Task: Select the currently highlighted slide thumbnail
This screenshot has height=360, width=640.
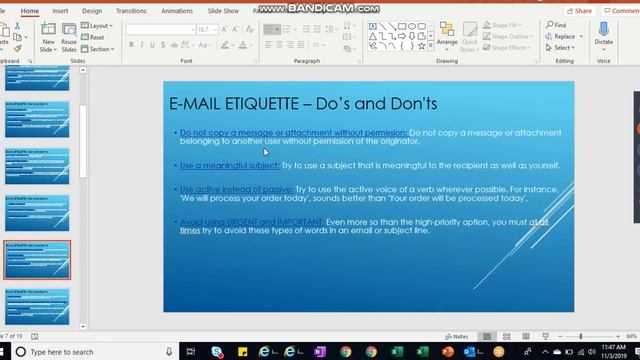Action: 37,260
